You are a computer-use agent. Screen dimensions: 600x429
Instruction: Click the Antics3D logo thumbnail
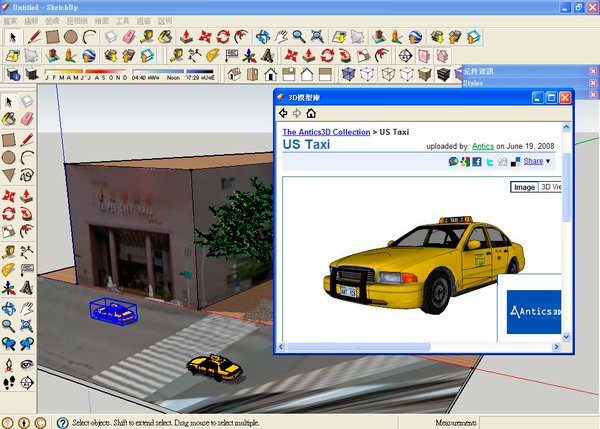pos(533,312)
